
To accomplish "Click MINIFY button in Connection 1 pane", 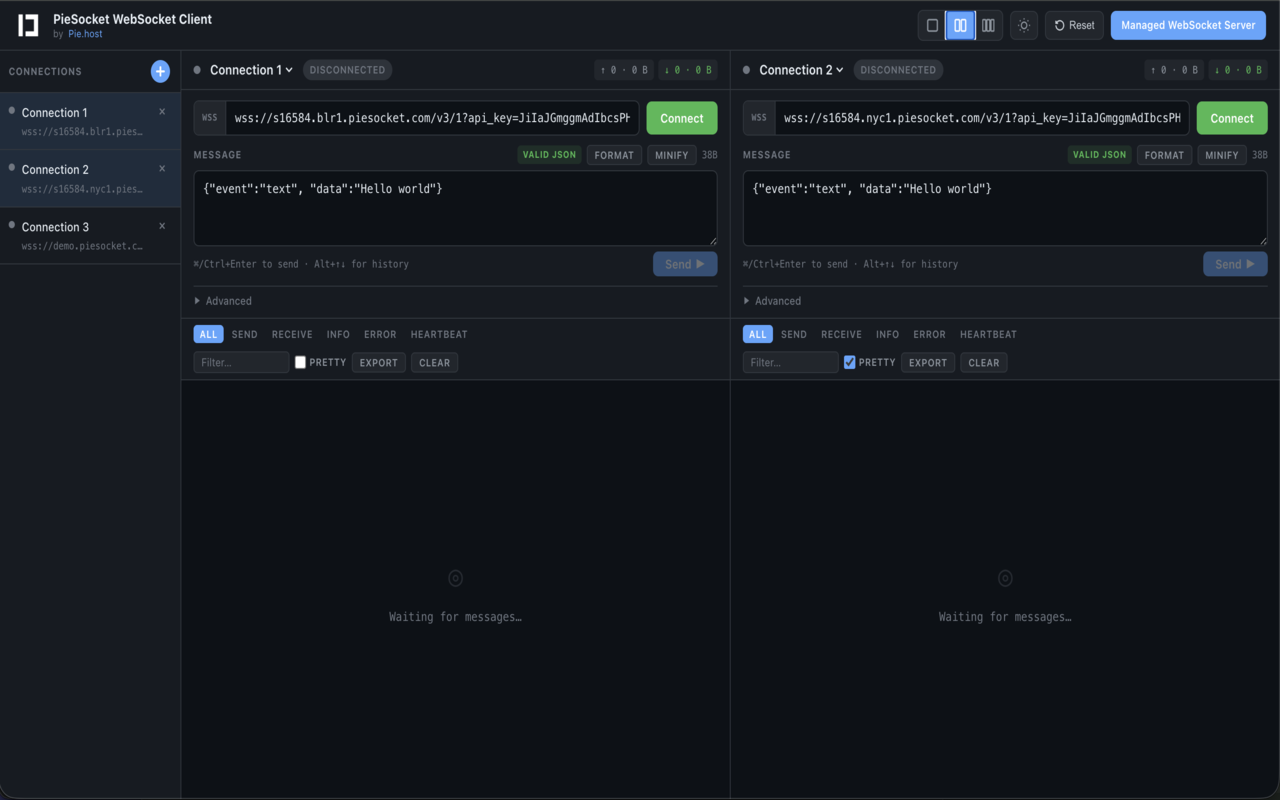I will point(672,155).
